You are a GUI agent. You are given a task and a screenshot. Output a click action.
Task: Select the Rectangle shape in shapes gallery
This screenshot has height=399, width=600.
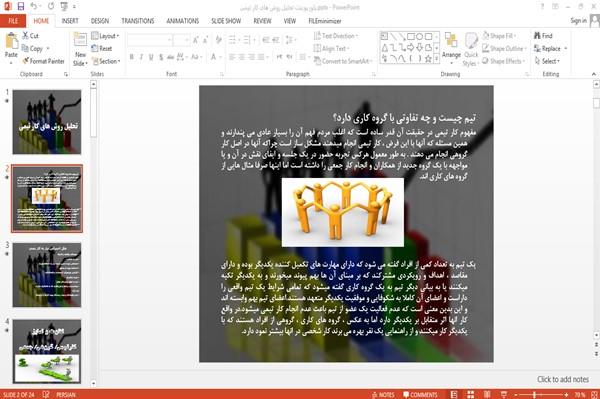coord(411,37)
